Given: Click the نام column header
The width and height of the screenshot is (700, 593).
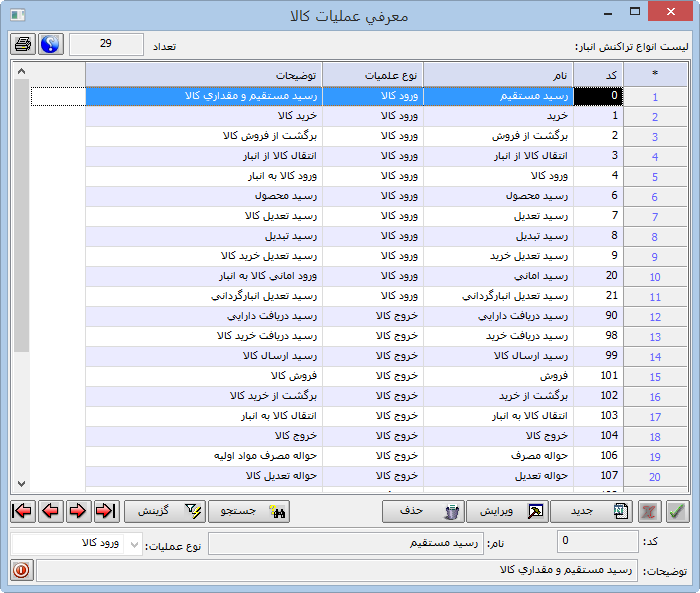Looking at the screenshot, I should point(498,75).
